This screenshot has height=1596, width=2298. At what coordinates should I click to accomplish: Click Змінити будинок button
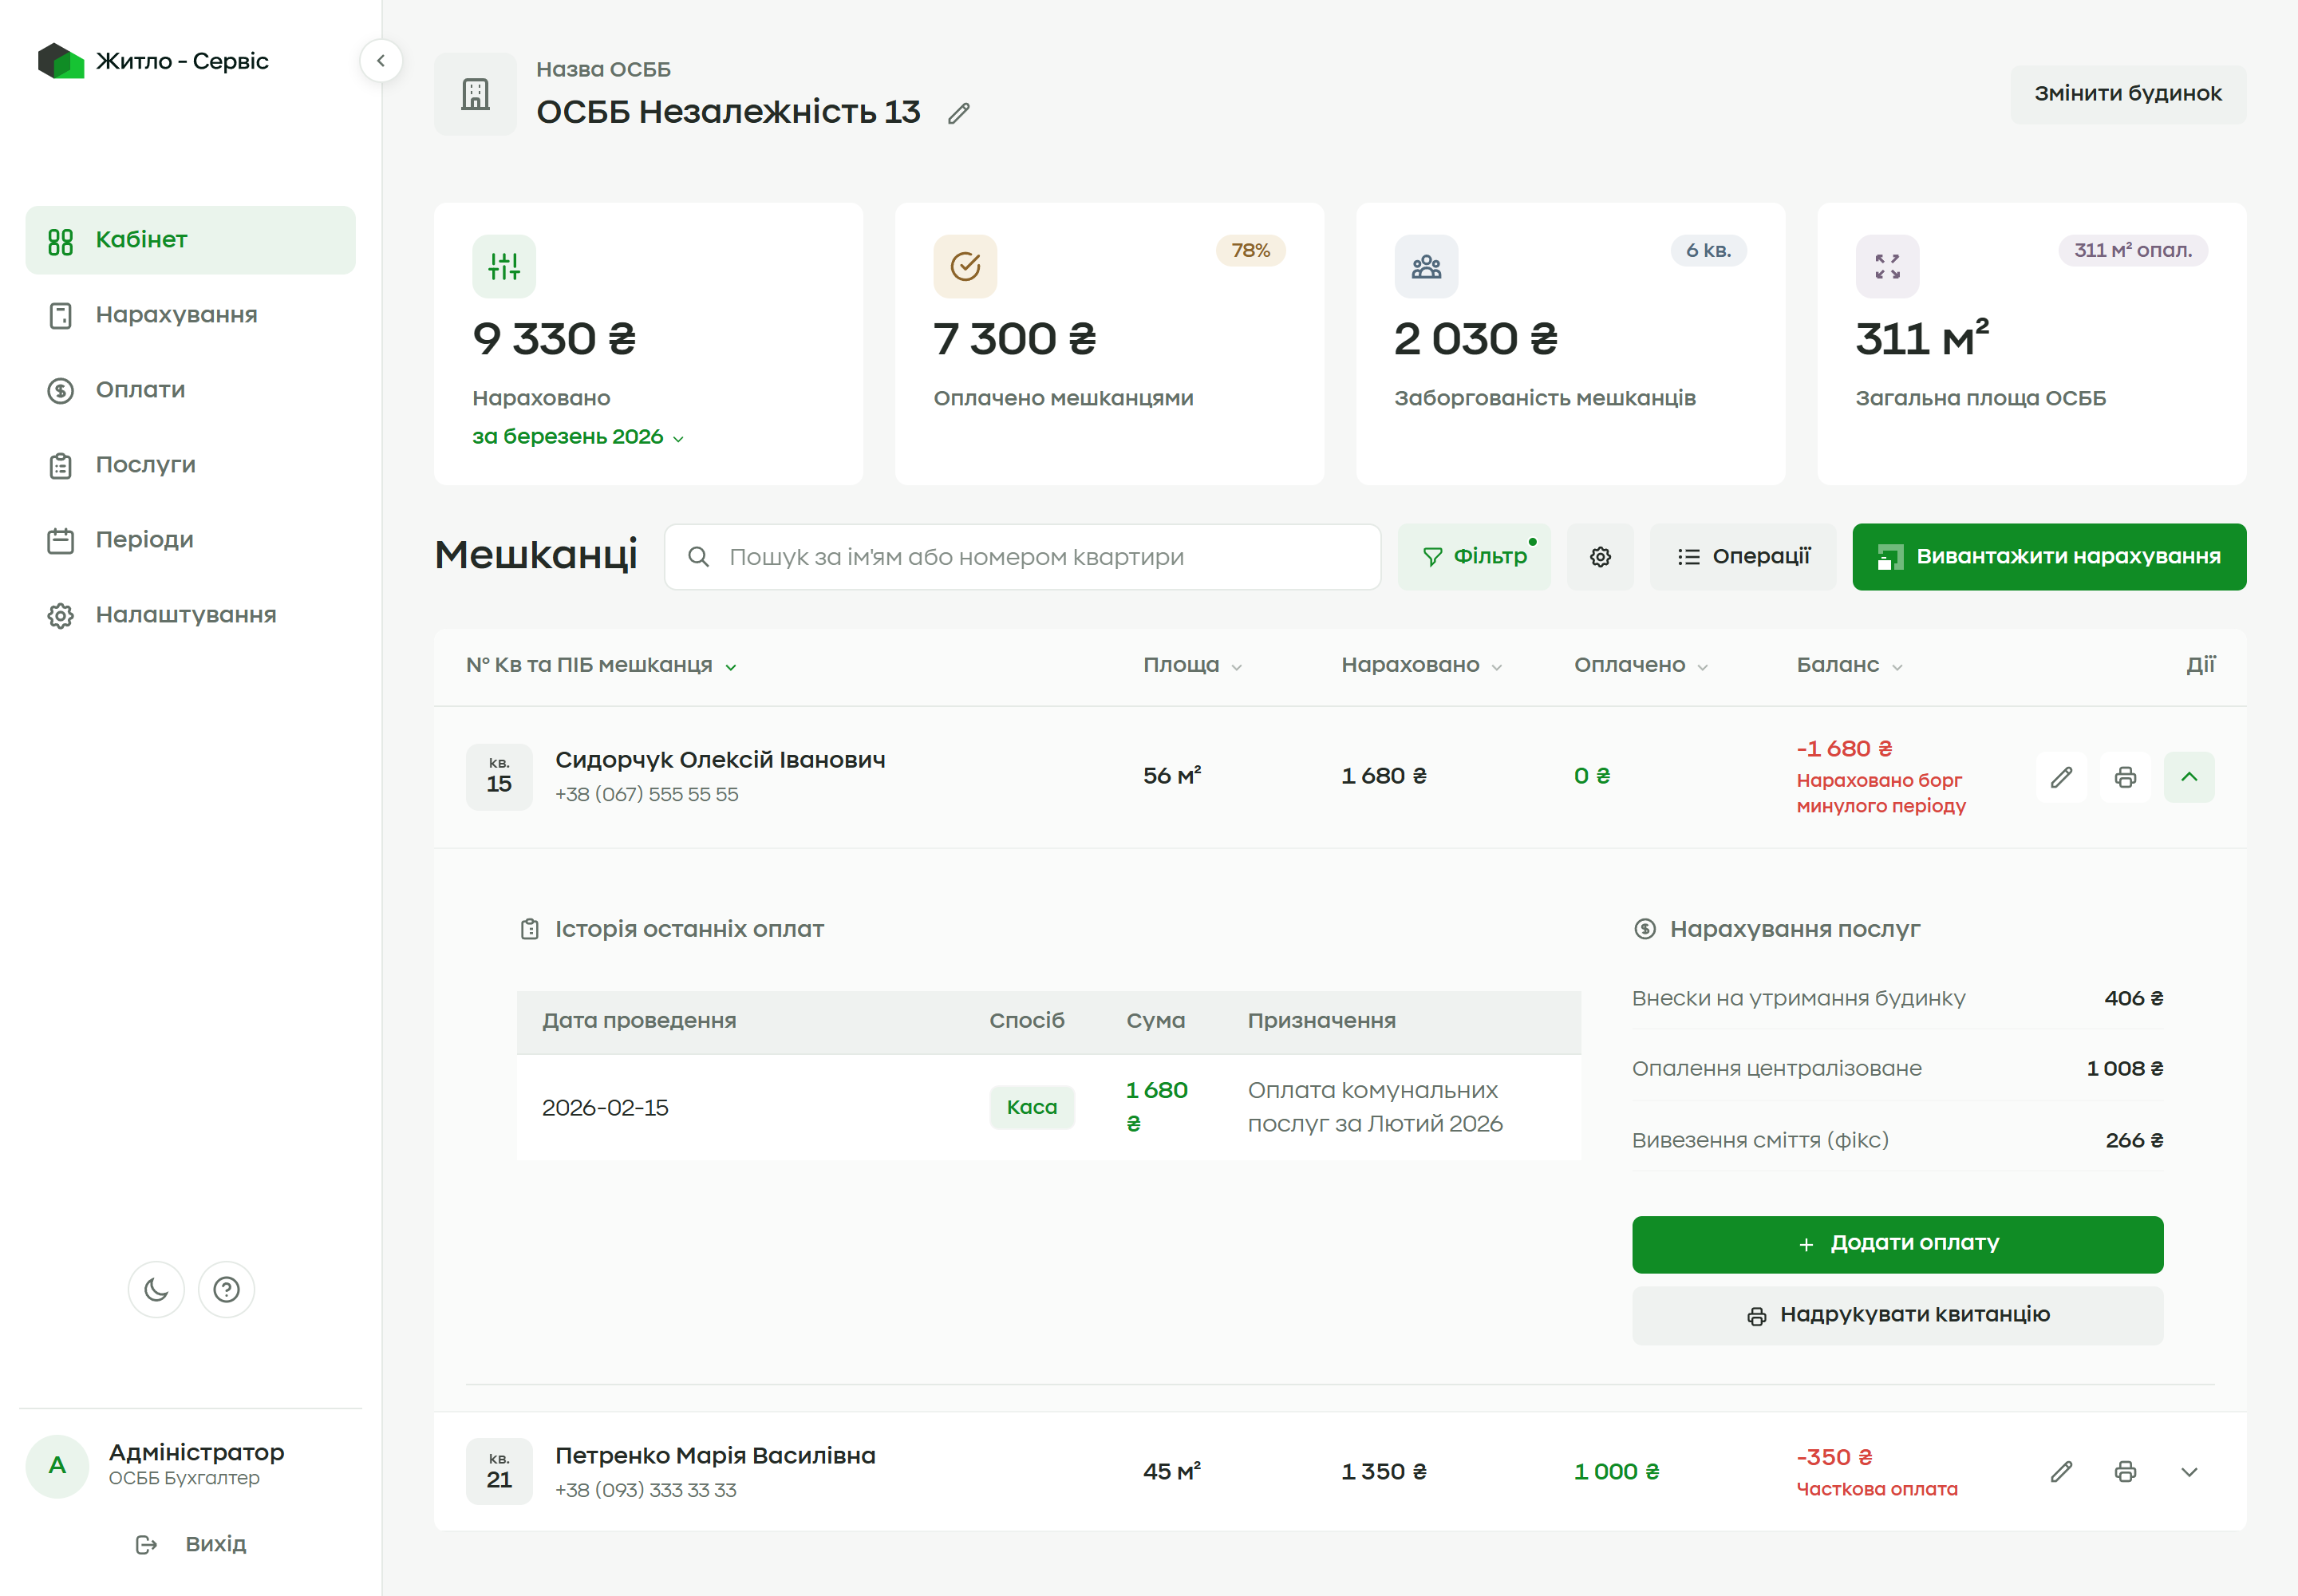click(2127, 94)
